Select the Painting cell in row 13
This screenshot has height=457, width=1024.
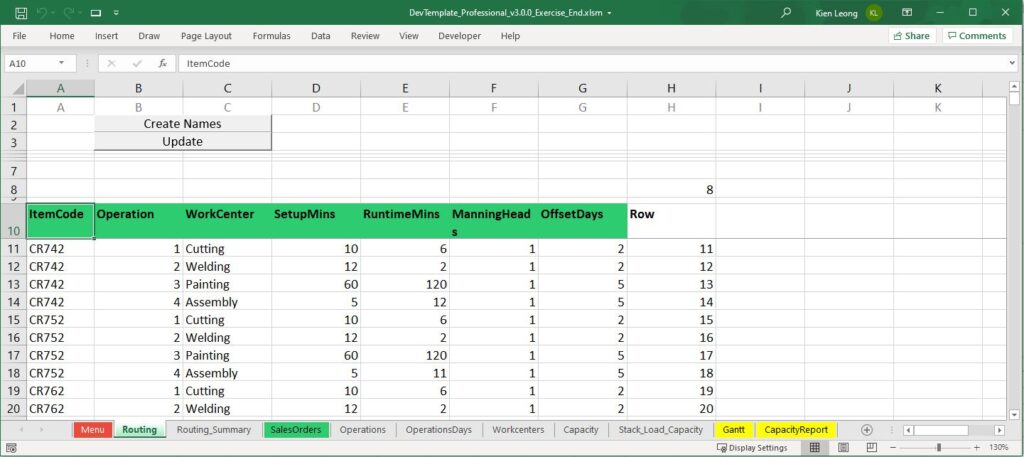coord(227,284)
